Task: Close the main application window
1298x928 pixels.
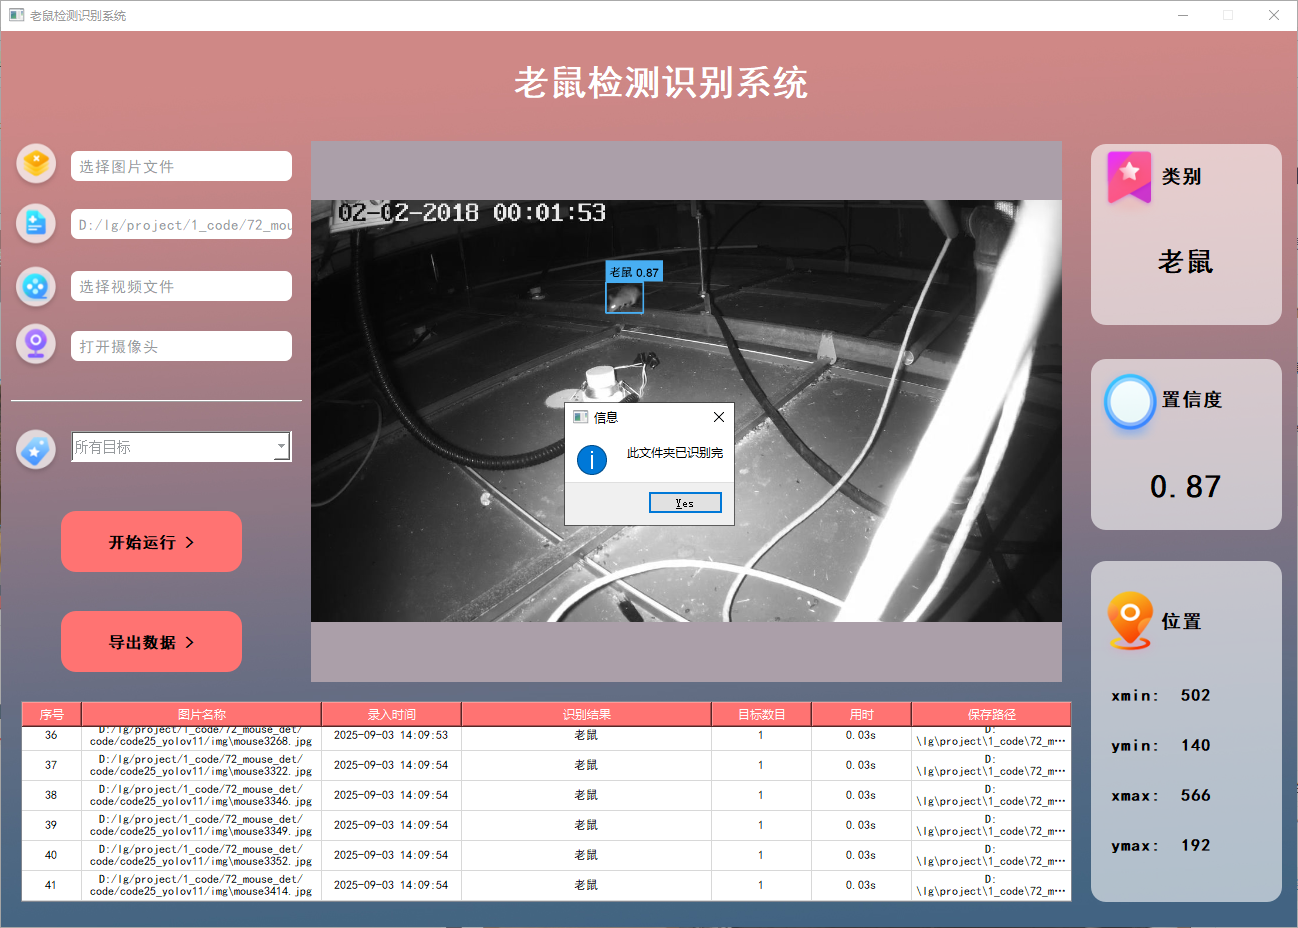Action: pyautogui.click(x=1274, y=15)
